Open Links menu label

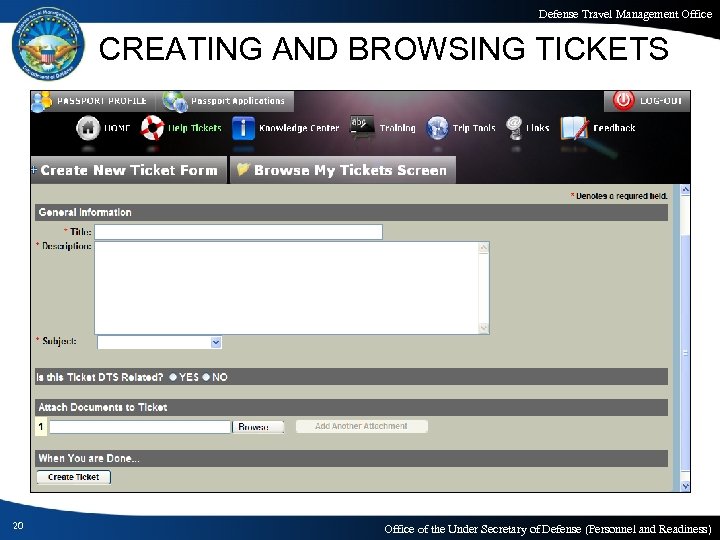point(538,128)
